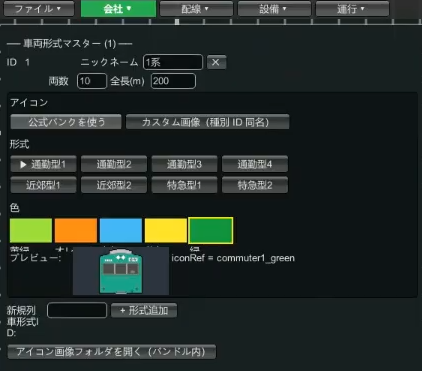Open アイコン画像フォルダを開く button
This screenshot has height=371, width=422.
coord(112,352)
